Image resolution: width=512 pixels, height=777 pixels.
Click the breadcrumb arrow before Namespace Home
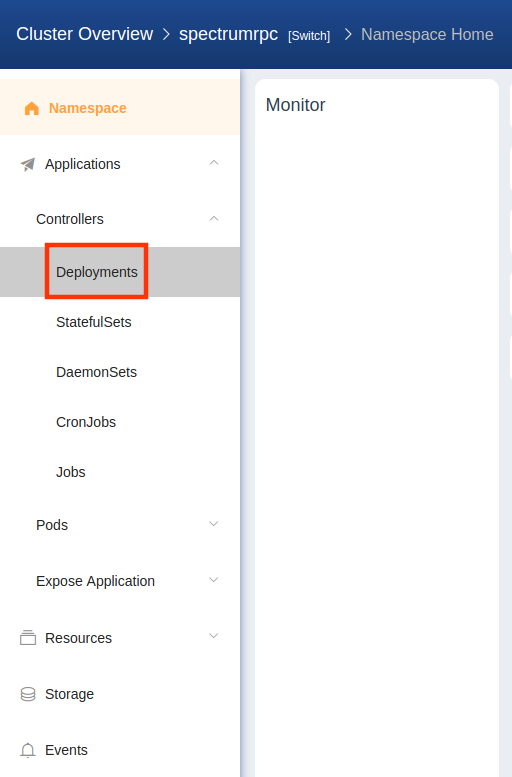click(348, 34)
